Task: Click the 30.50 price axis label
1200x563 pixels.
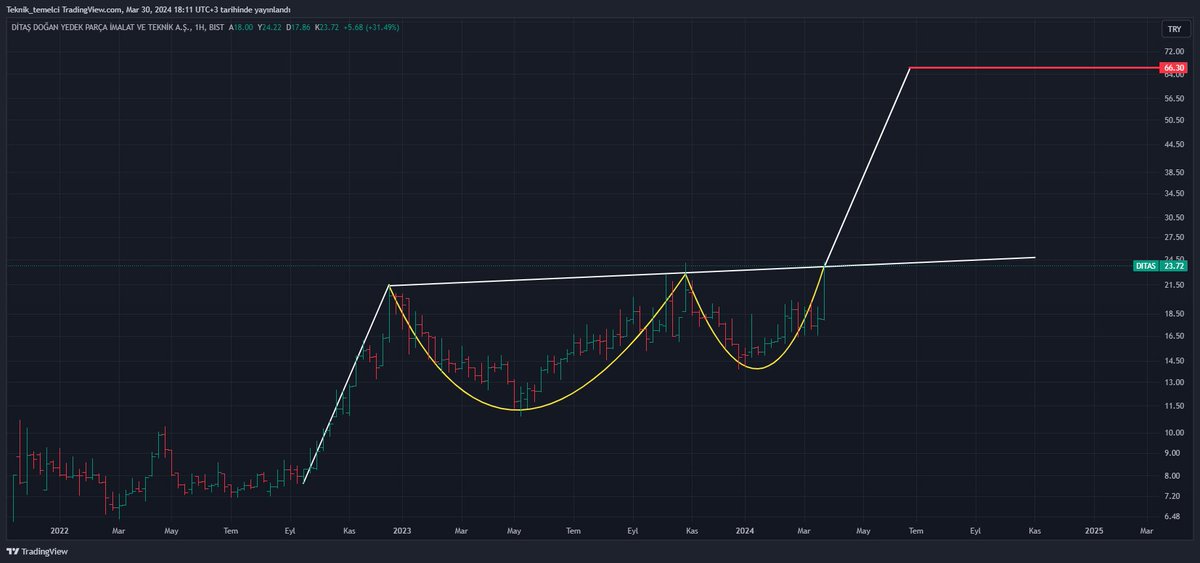Action: (x=1173, y=217)
